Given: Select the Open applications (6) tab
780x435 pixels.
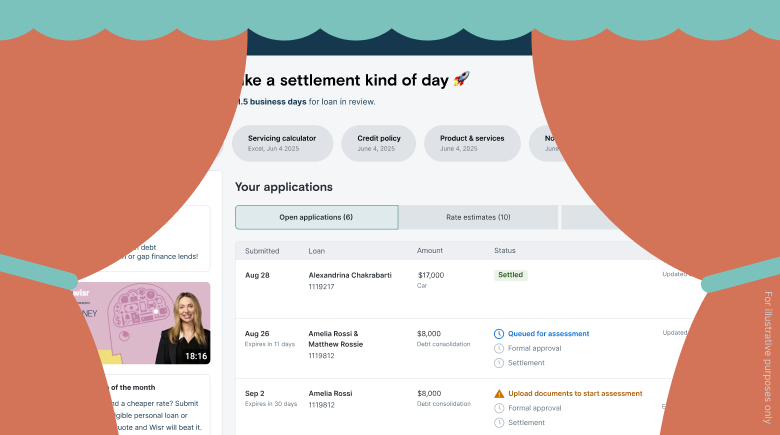Looking at the screenshot, I should [x=316, y=218].
